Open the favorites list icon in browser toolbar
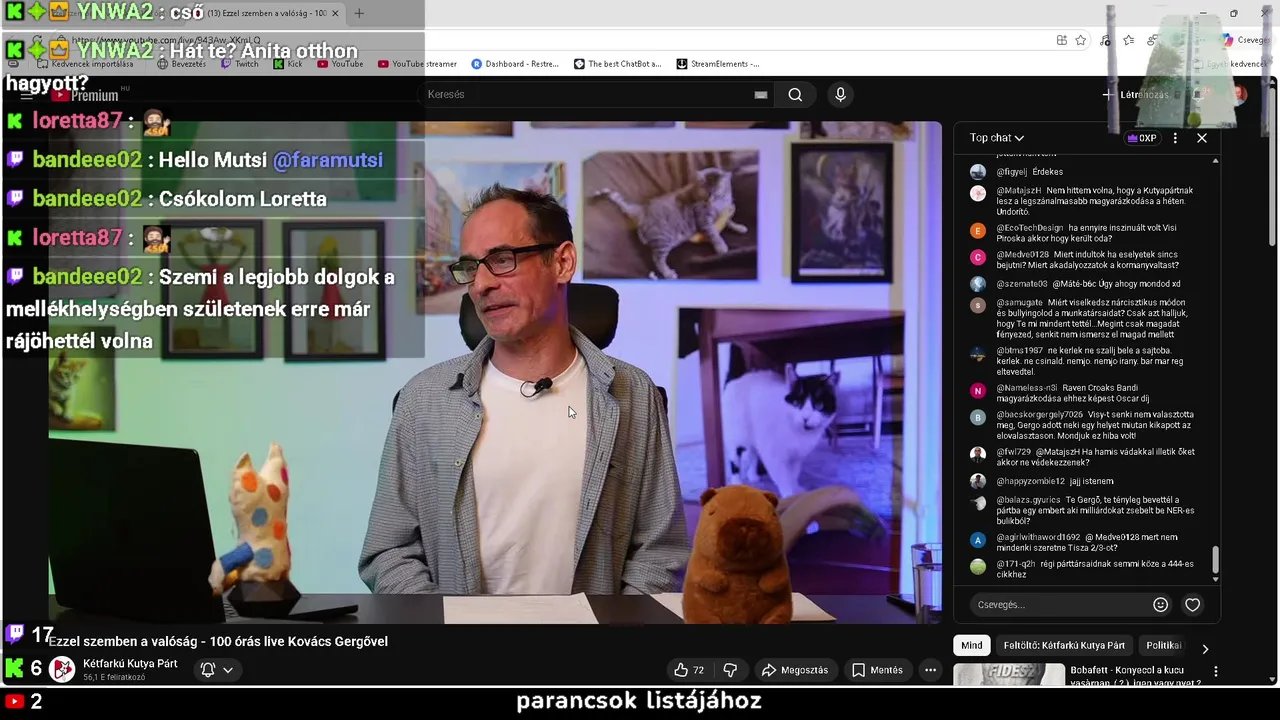Image resolution: width=1280 pixels, height=720 pixels. [1129, 40]
